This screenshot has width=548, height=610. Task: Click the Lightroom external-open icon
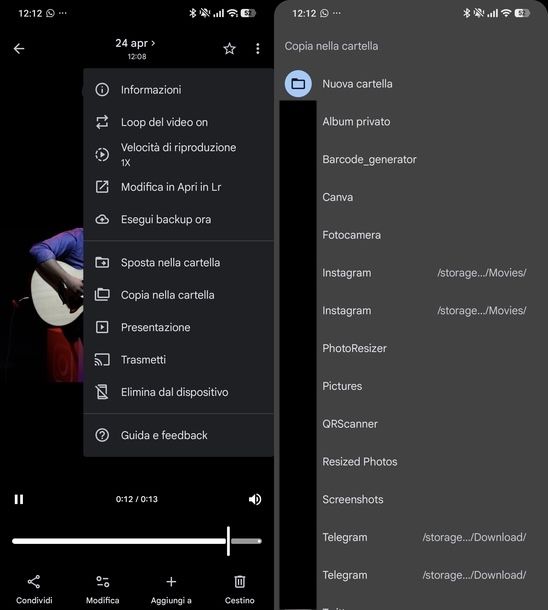[102, 187]
